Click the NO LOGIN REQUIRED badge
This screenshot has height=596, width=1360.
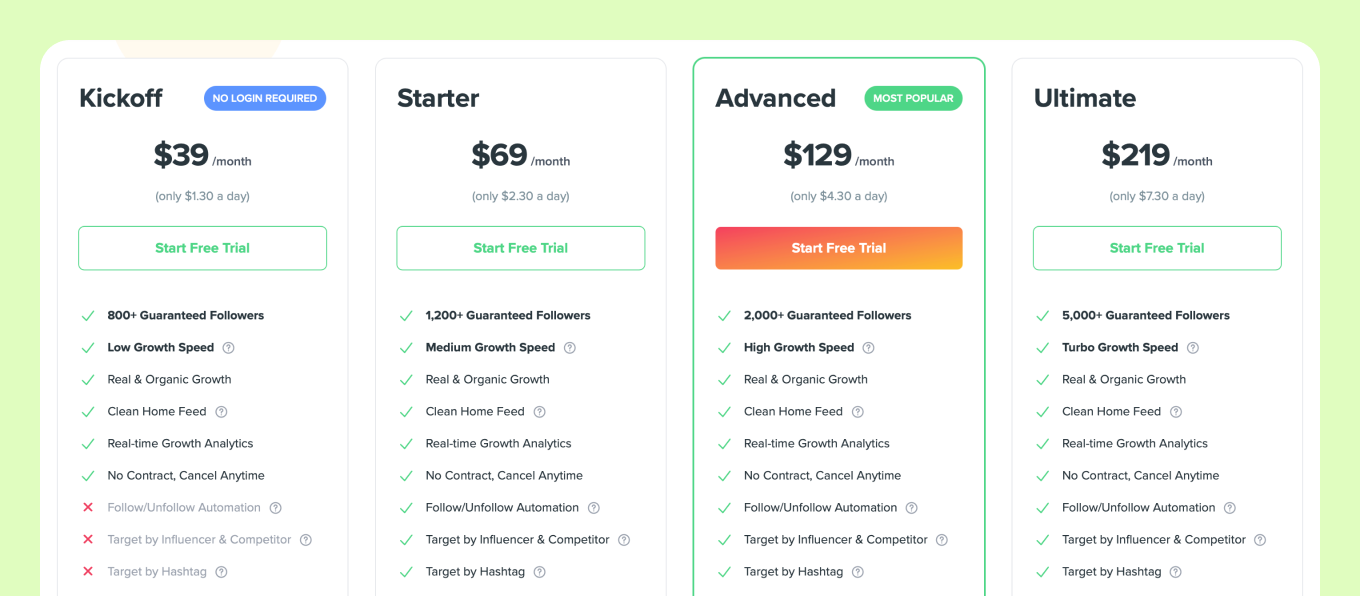tap(265, 98)
